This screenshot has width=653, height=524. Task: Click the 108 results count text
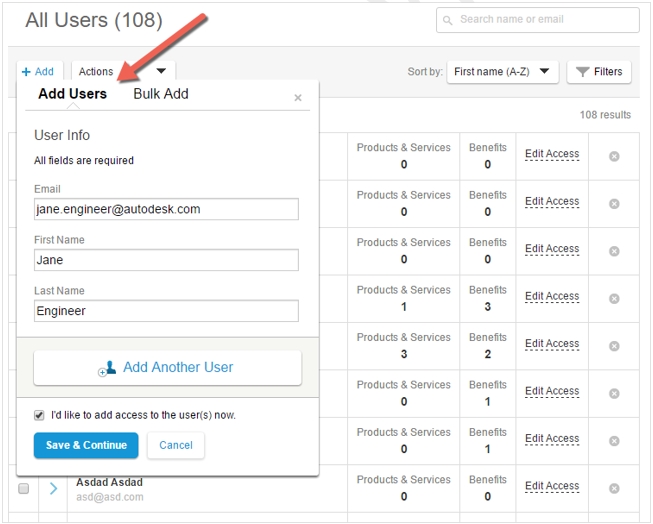[x=605, y=115]
